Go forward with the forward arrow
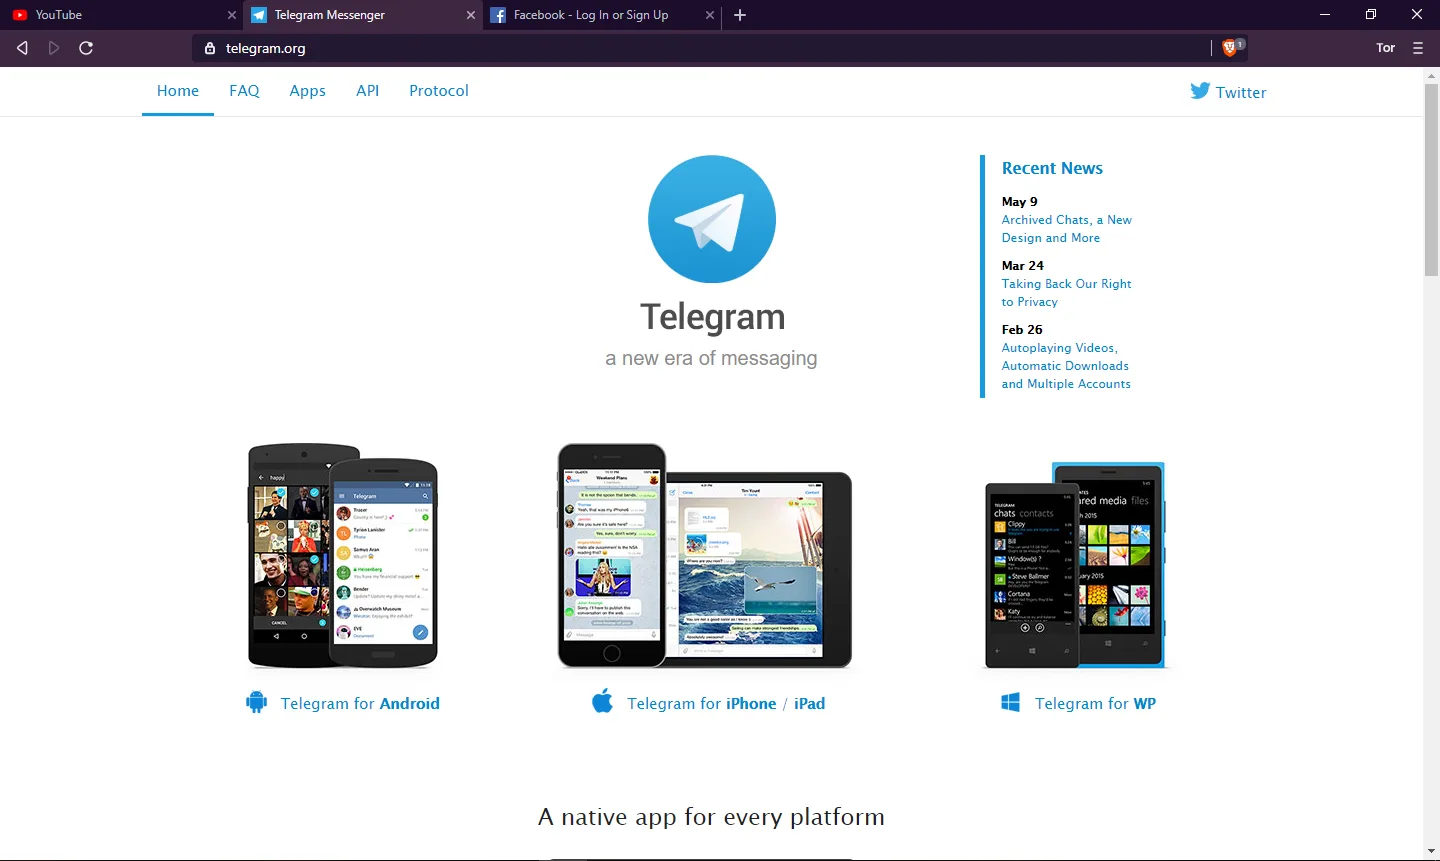1440x861 pixels. click(54, 48)
